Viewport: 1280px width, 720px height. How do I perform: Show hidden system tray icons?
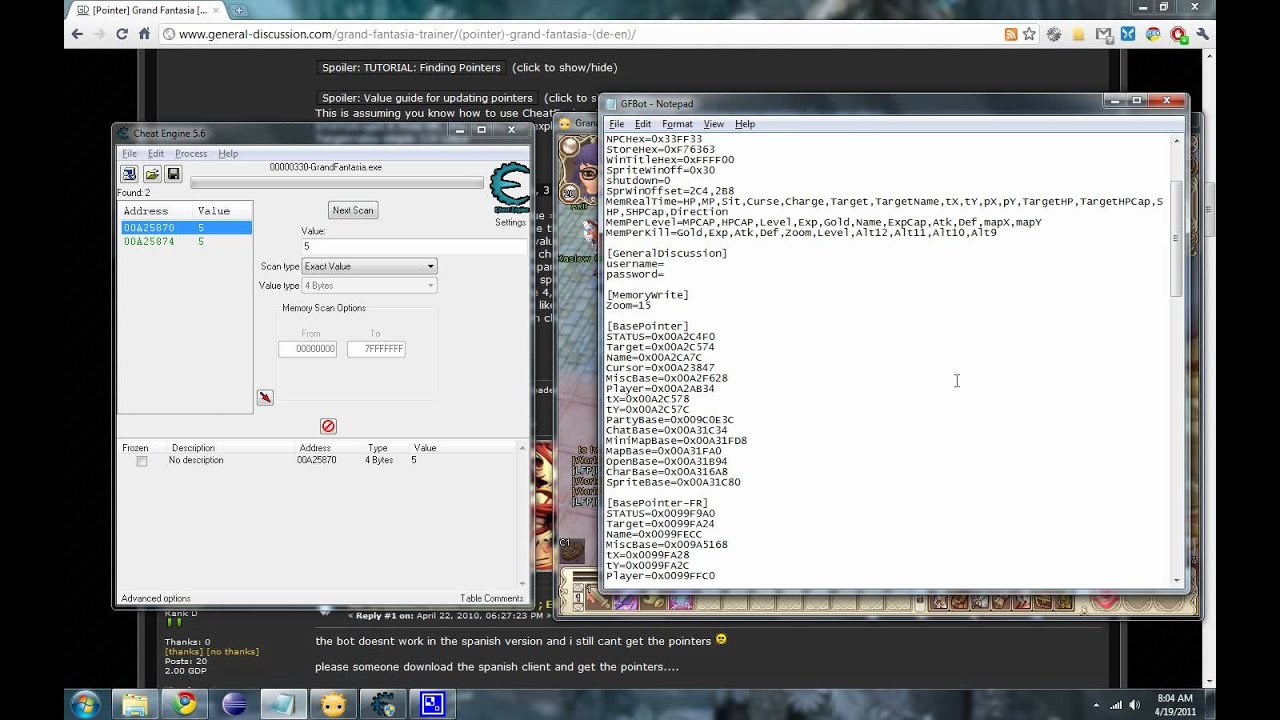pyautogui.click(x=1097, y=705)
